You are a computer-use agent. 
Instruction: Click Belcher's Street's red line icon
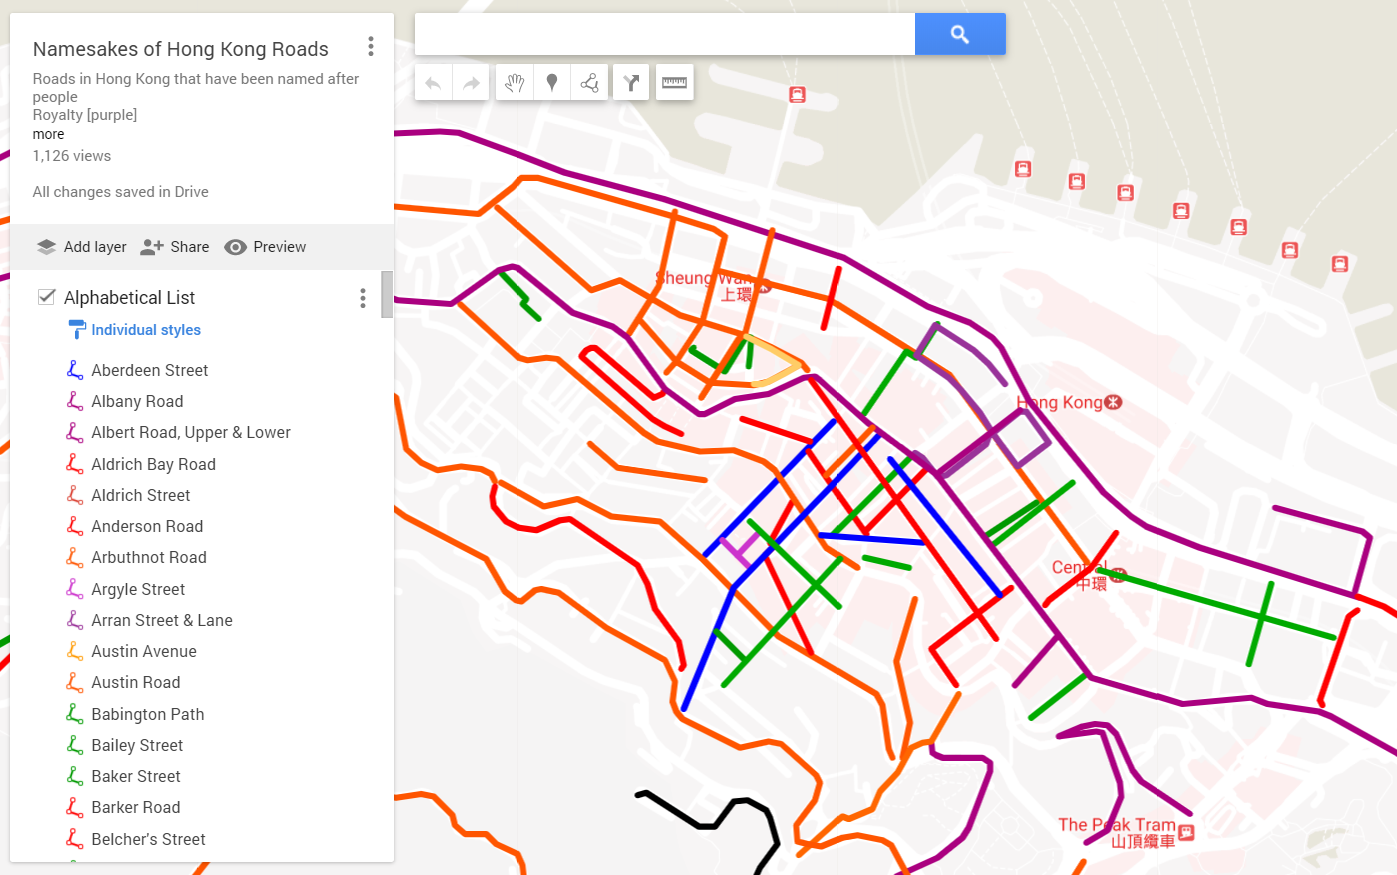pos(75,838)
